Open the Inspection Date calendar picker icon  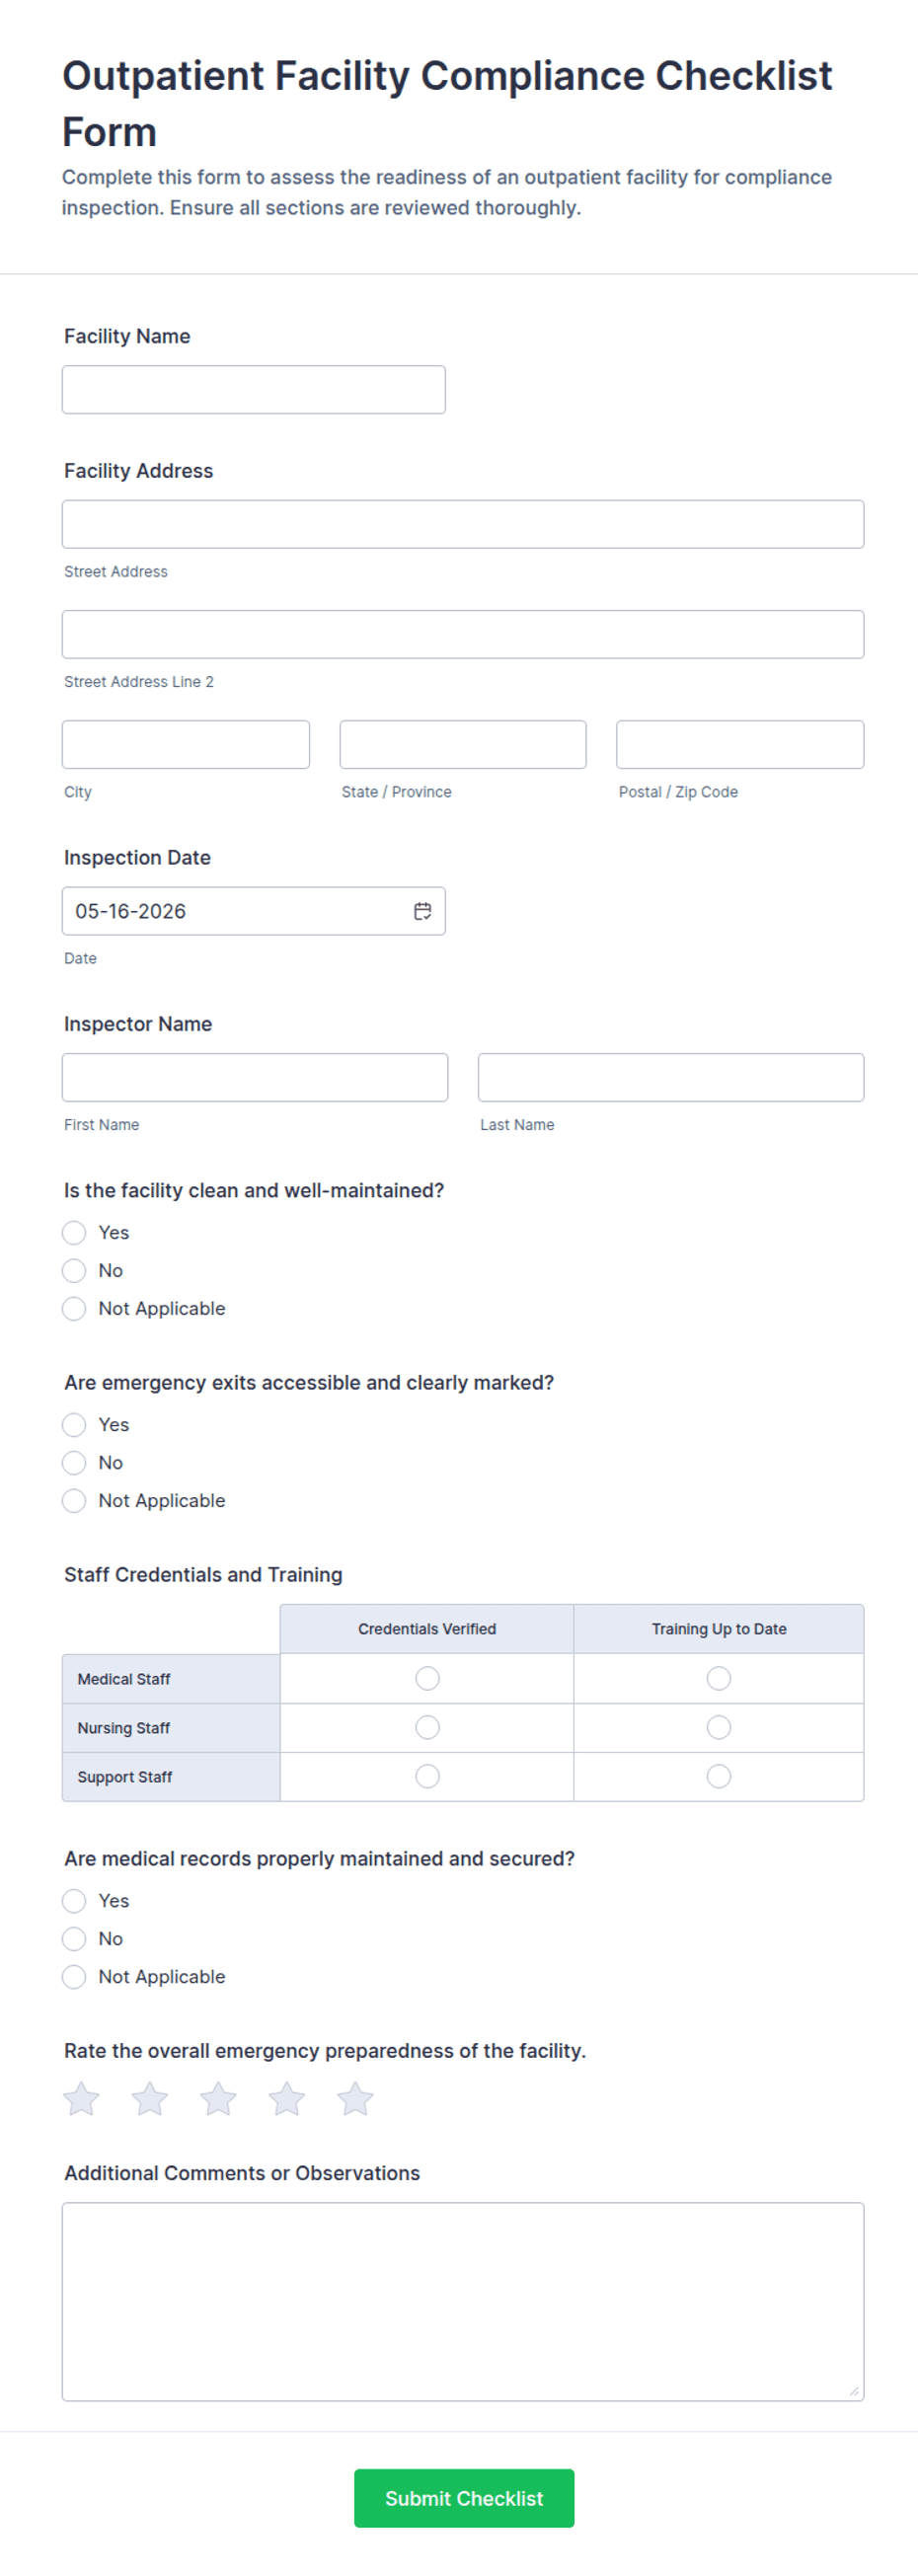[423, 911]
